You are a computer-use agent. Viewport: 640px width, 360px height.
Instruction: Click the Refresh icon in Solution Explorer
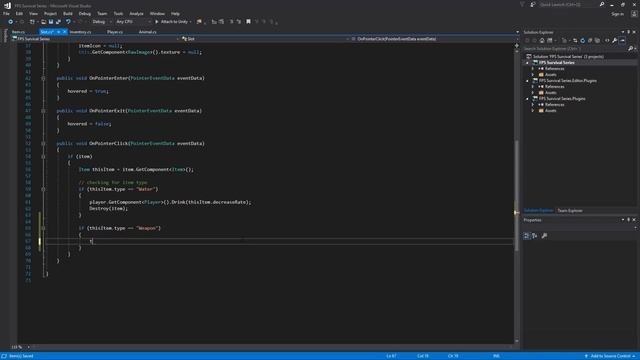click(x=582, y=40)
